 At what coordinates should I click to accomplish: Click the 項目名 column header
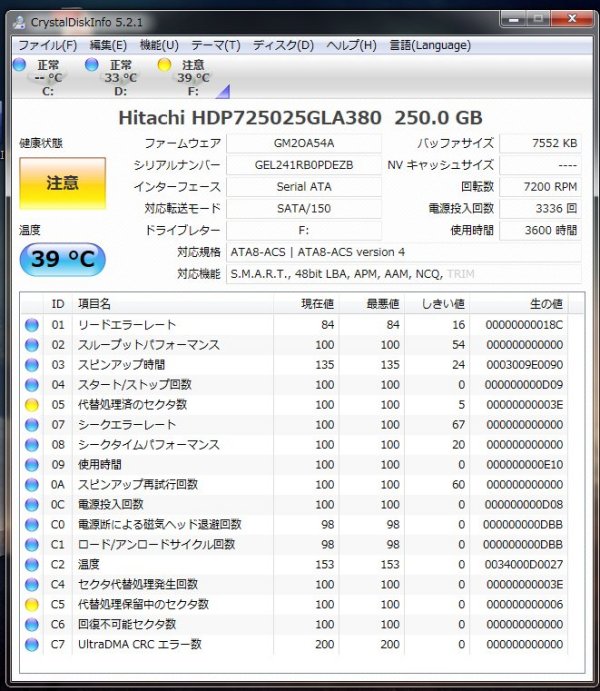pos(173,304)
